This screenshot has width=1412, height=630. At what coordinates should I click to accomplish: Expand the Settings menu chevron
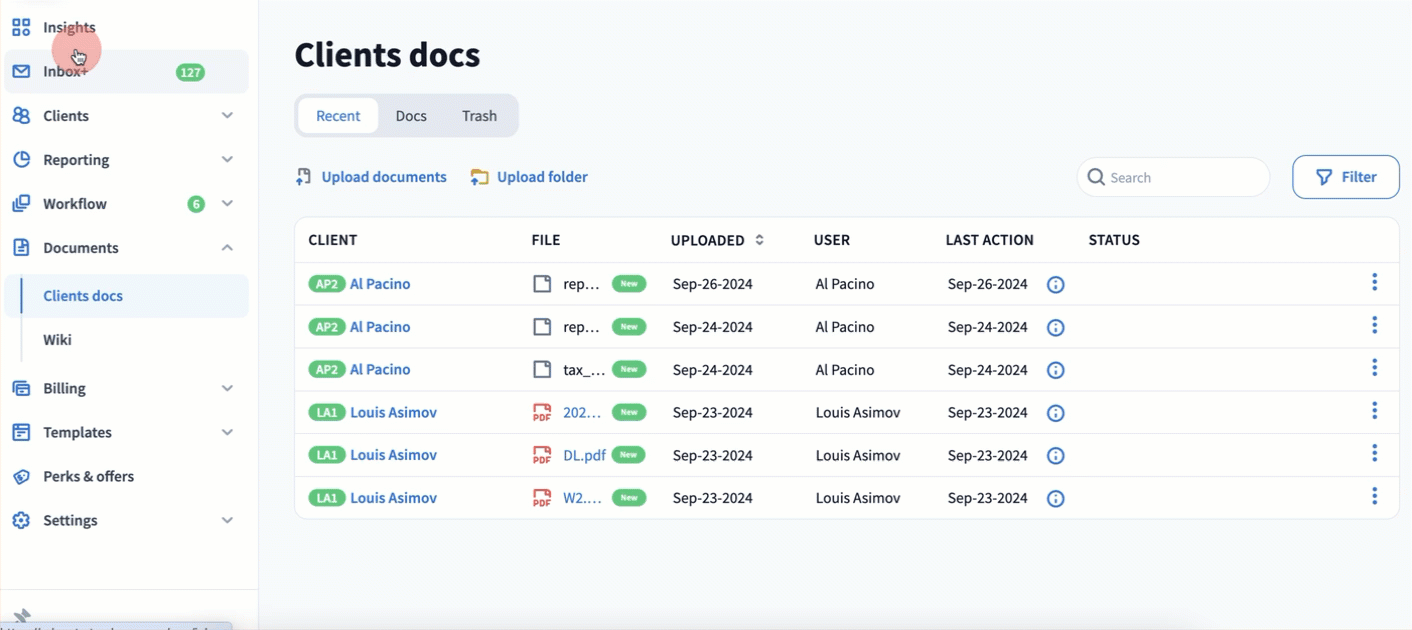227,520
